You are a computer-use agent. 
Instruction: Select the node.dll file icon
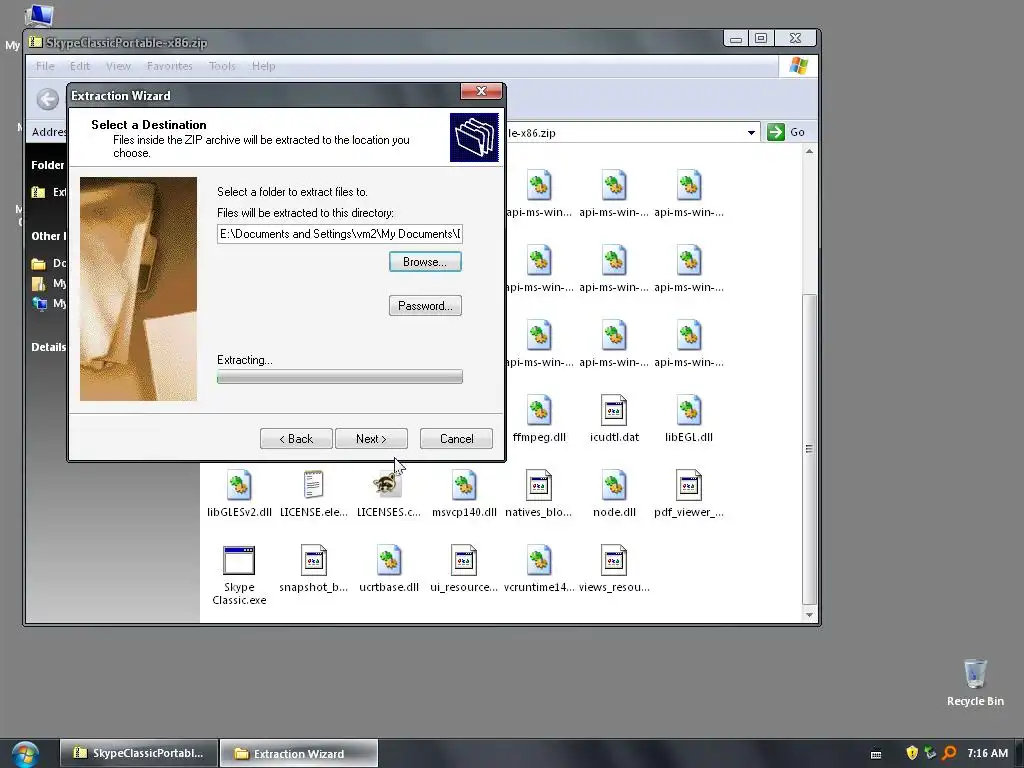point(614,485)
